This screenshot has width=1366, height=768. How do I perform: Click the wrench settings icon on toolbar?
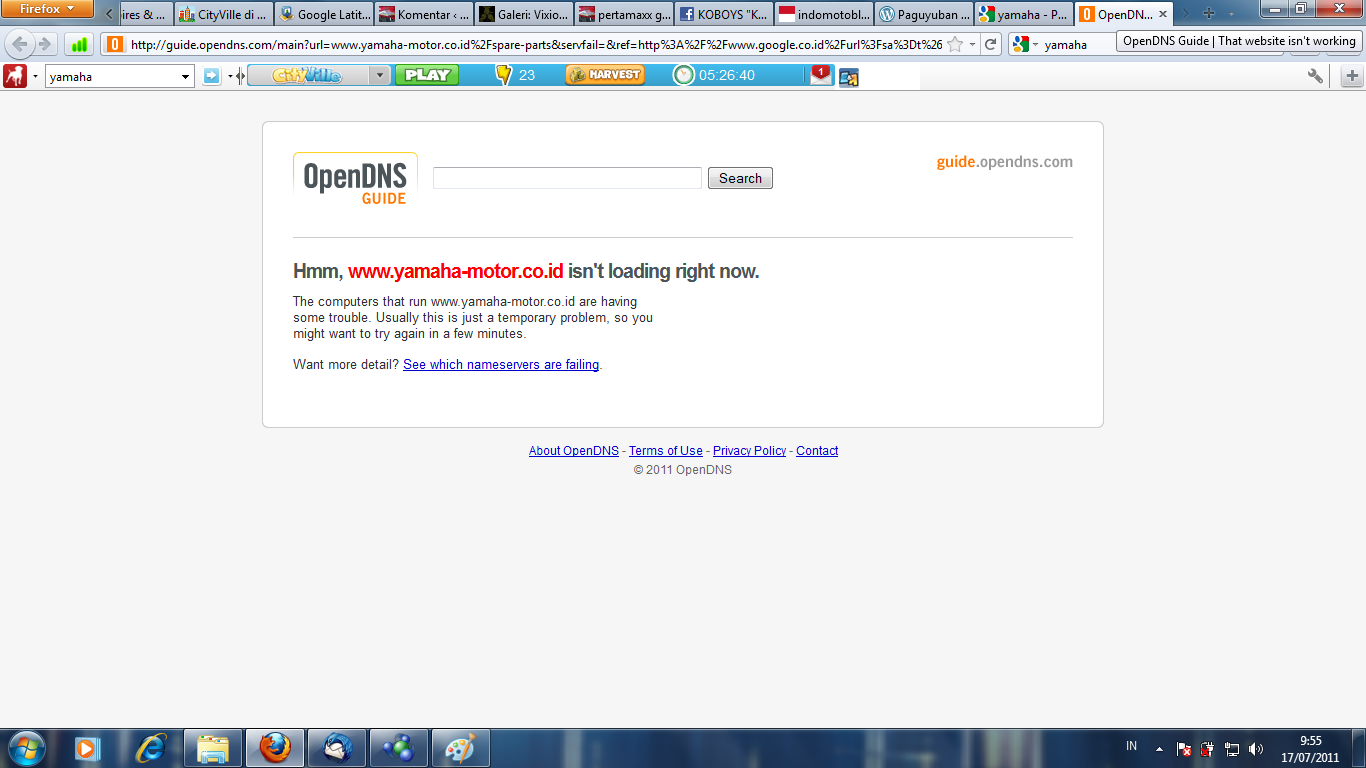1315,76
